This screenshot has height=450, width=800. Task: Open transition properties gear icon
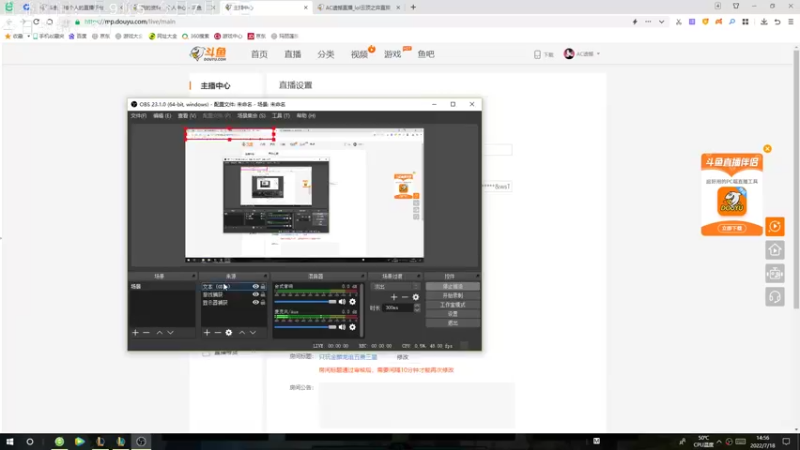point(416,297)
